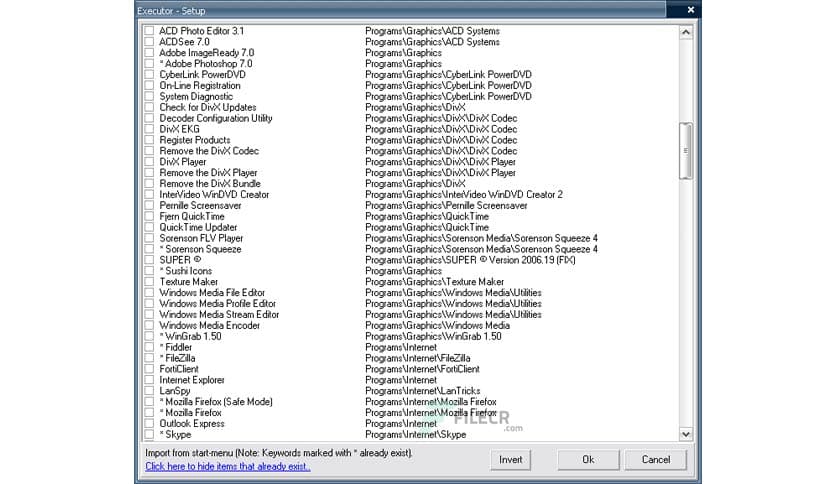Confirm with the Ok button
The height and width of the screenshot is (484, 836).
(588, 459)
